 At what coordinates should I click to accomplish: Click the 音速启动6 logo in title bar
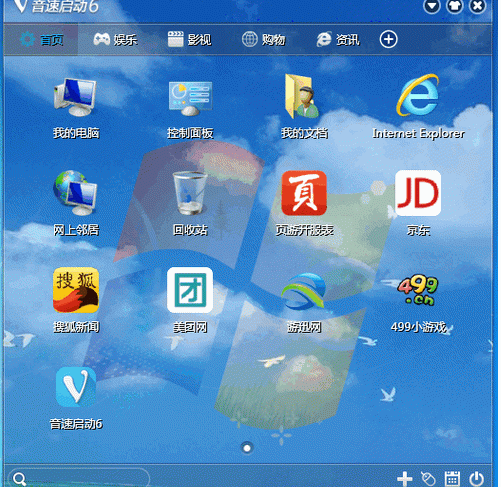pyautogui.click(x=56, y=6)
